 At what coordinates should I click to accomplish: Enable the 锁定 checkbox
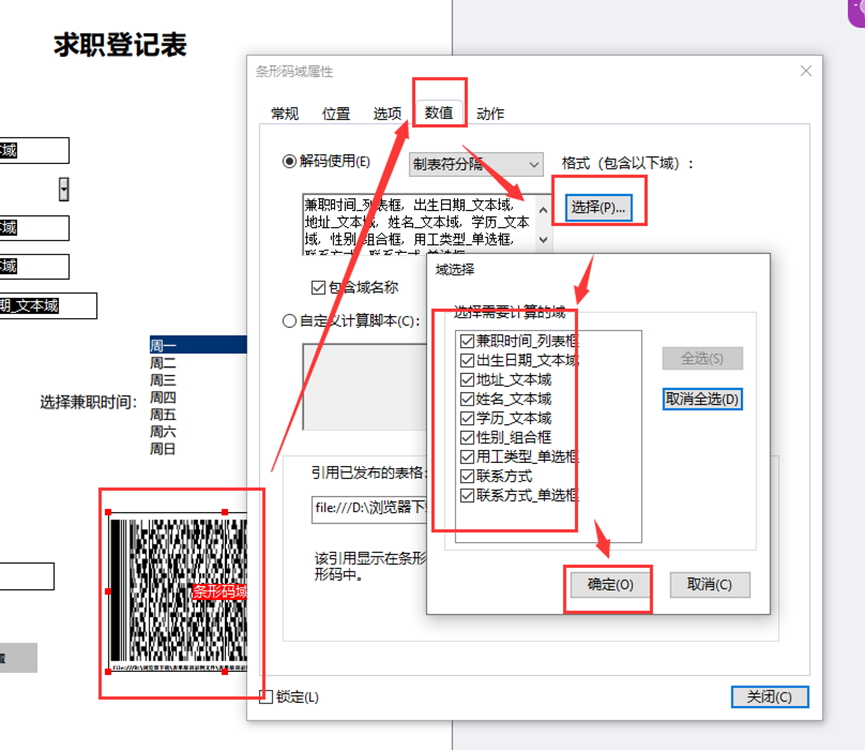coord(265,697)
